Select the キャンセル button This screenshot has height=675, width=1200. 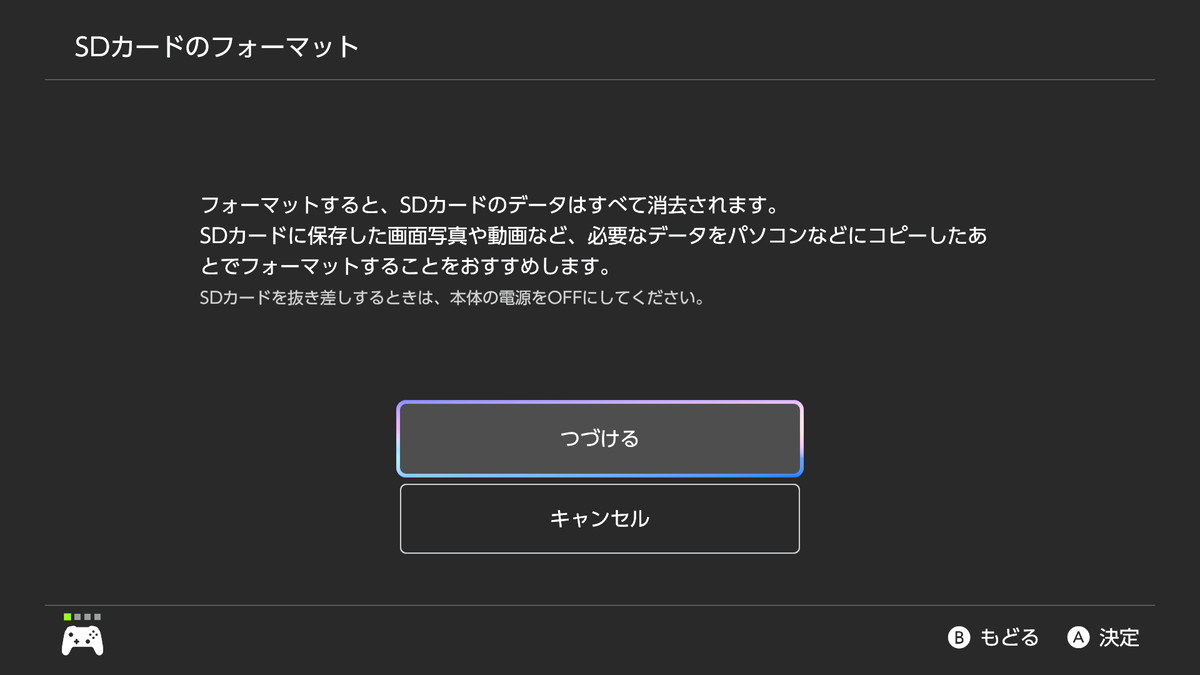(599, 519)
